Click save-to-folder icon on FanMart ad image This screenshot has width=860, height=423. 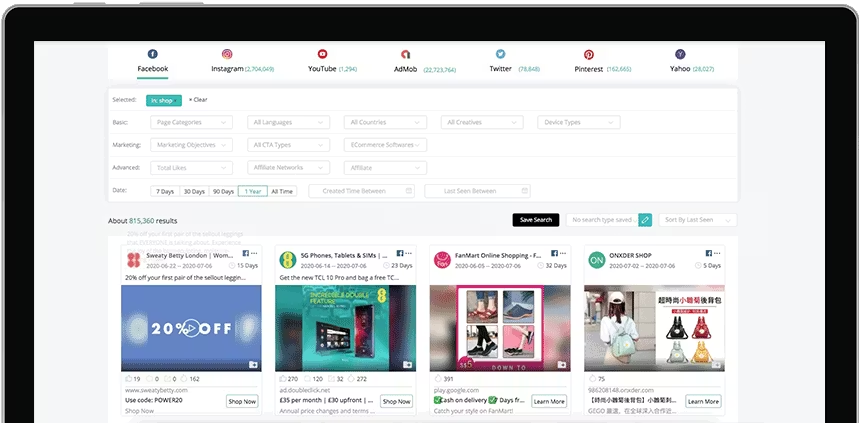(x=561, y=364)
